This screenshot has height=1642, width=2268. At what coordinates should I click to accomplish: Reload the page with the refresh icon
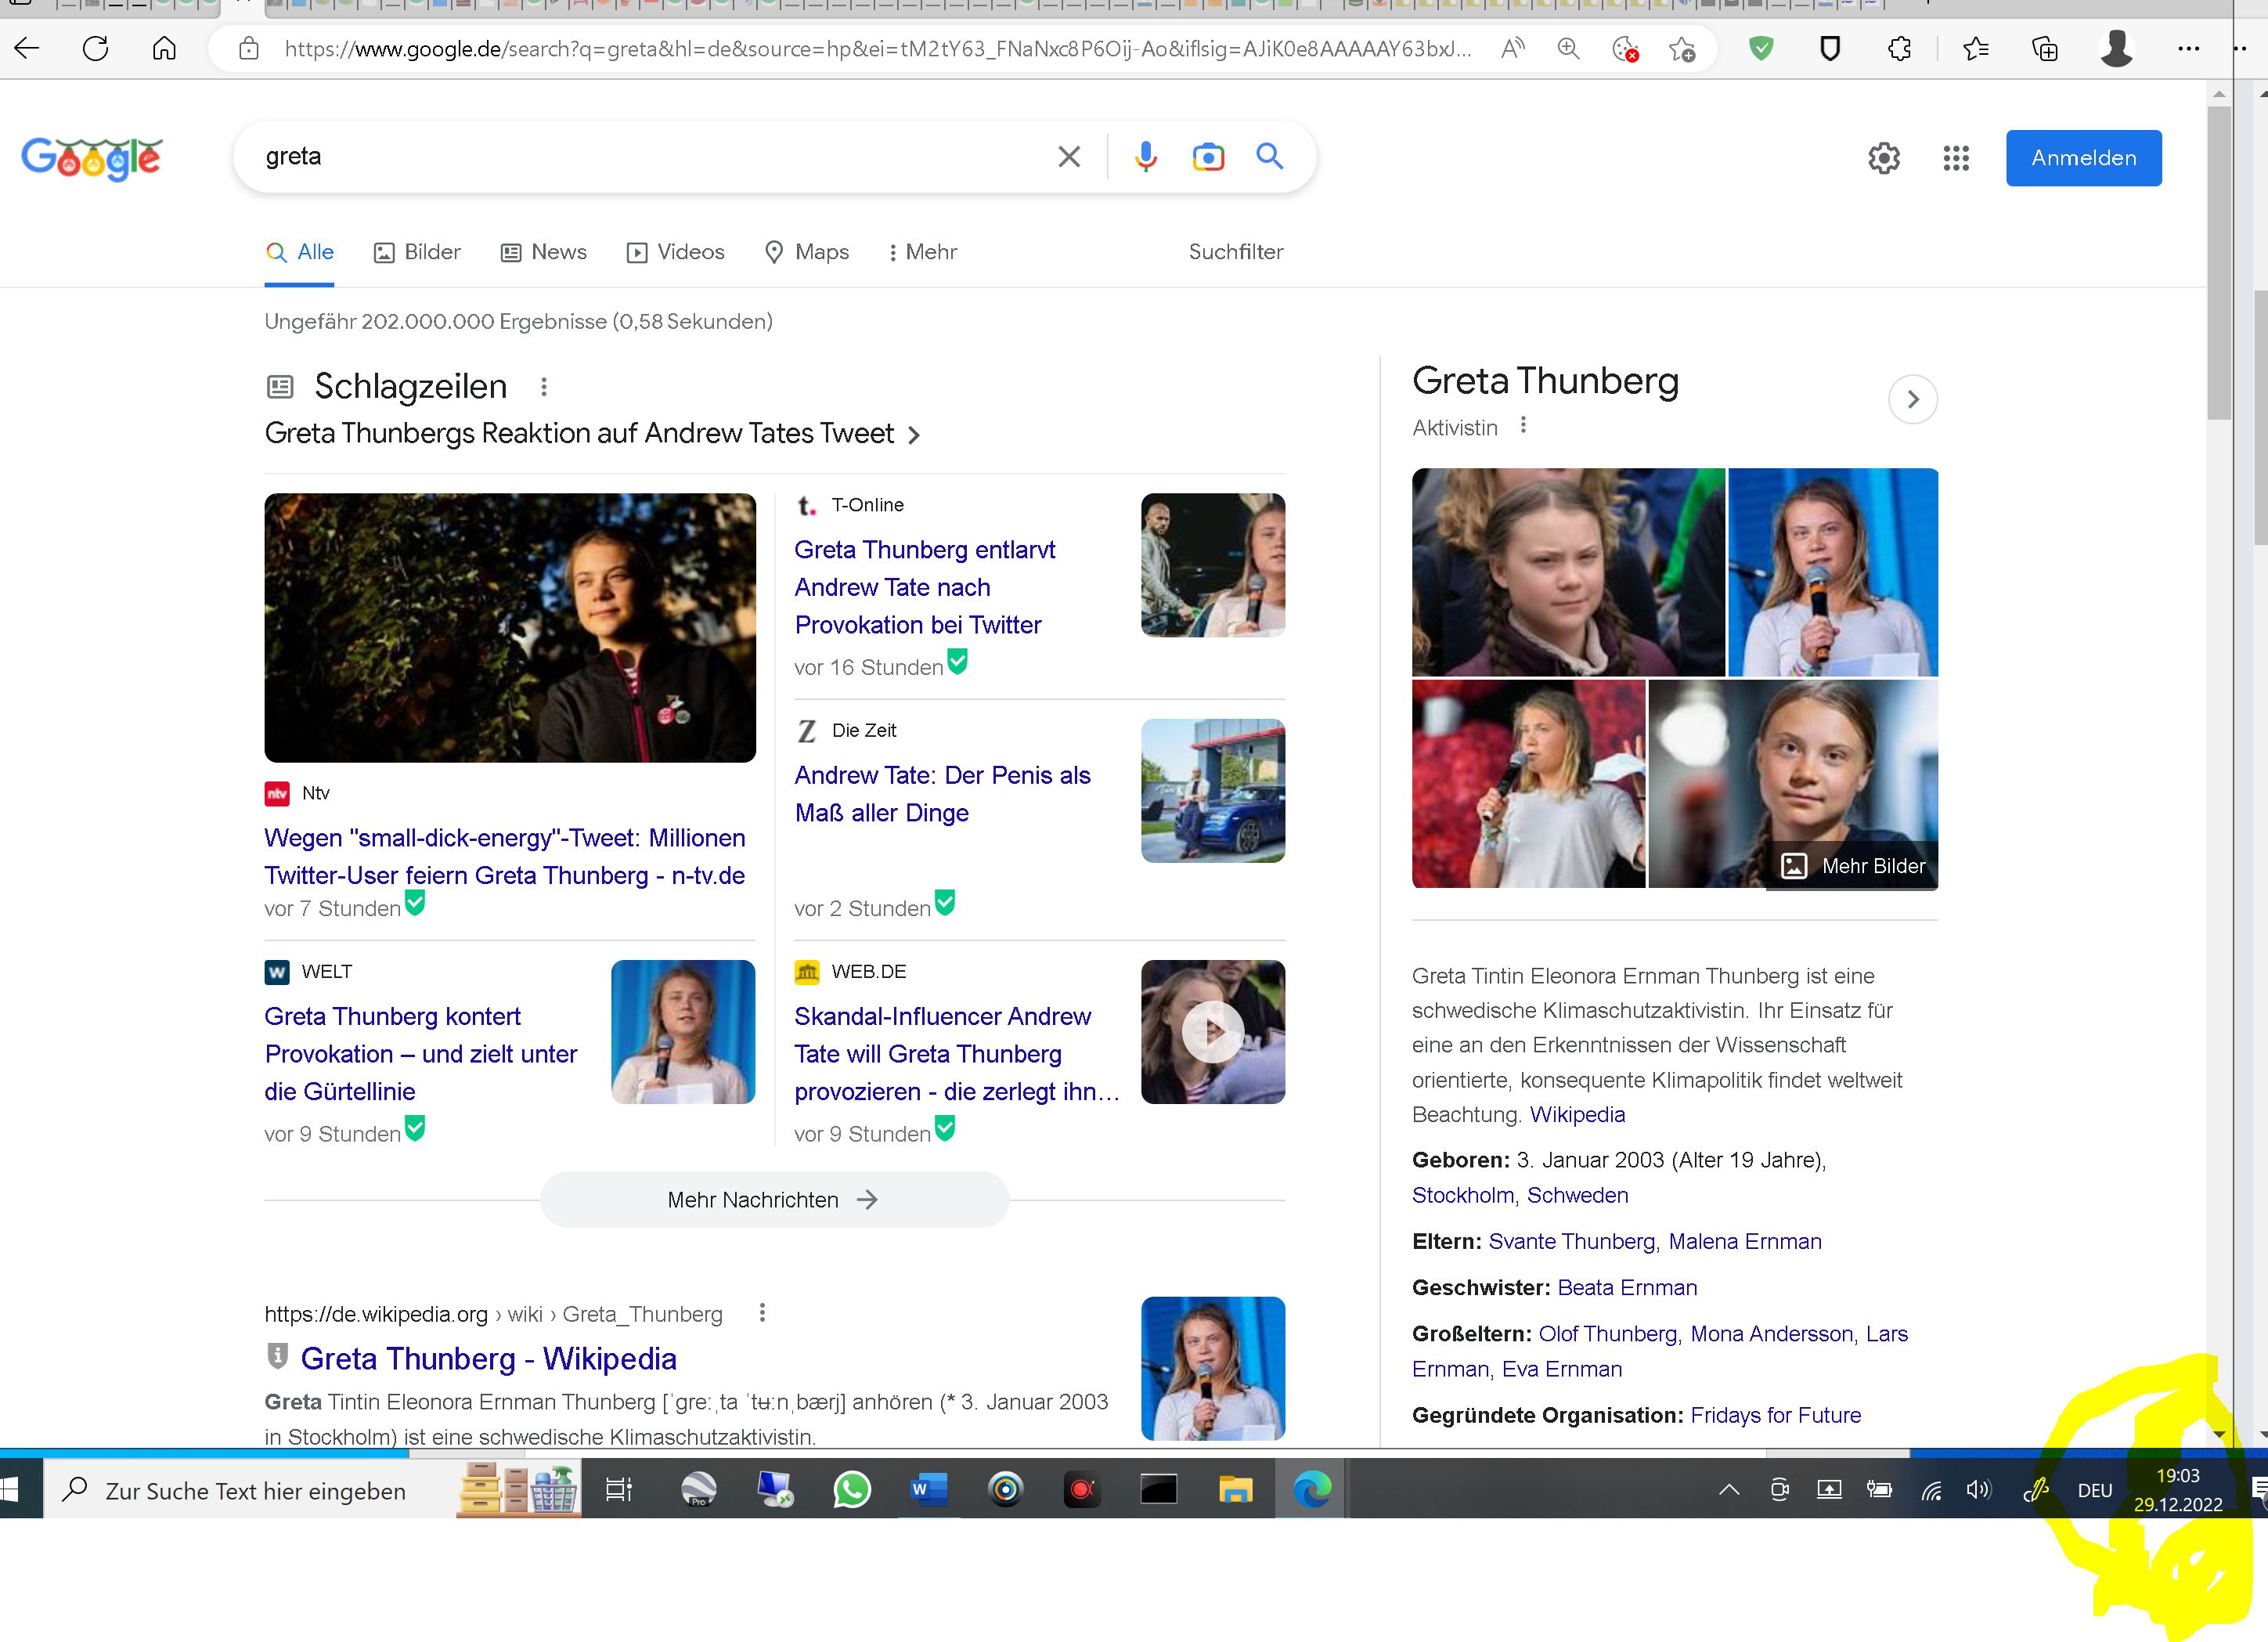(95, 48)
